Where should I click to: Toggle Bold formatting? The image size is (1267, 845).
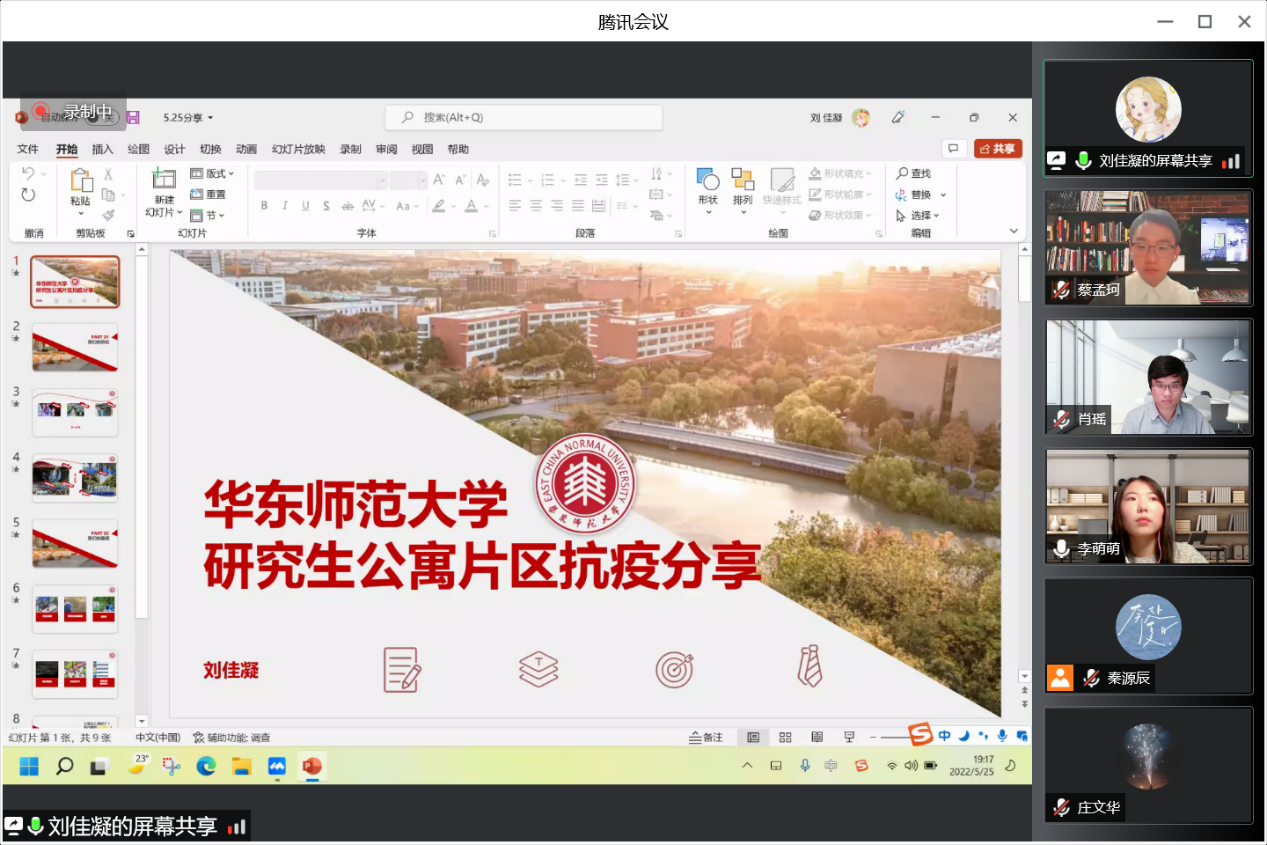264,206
